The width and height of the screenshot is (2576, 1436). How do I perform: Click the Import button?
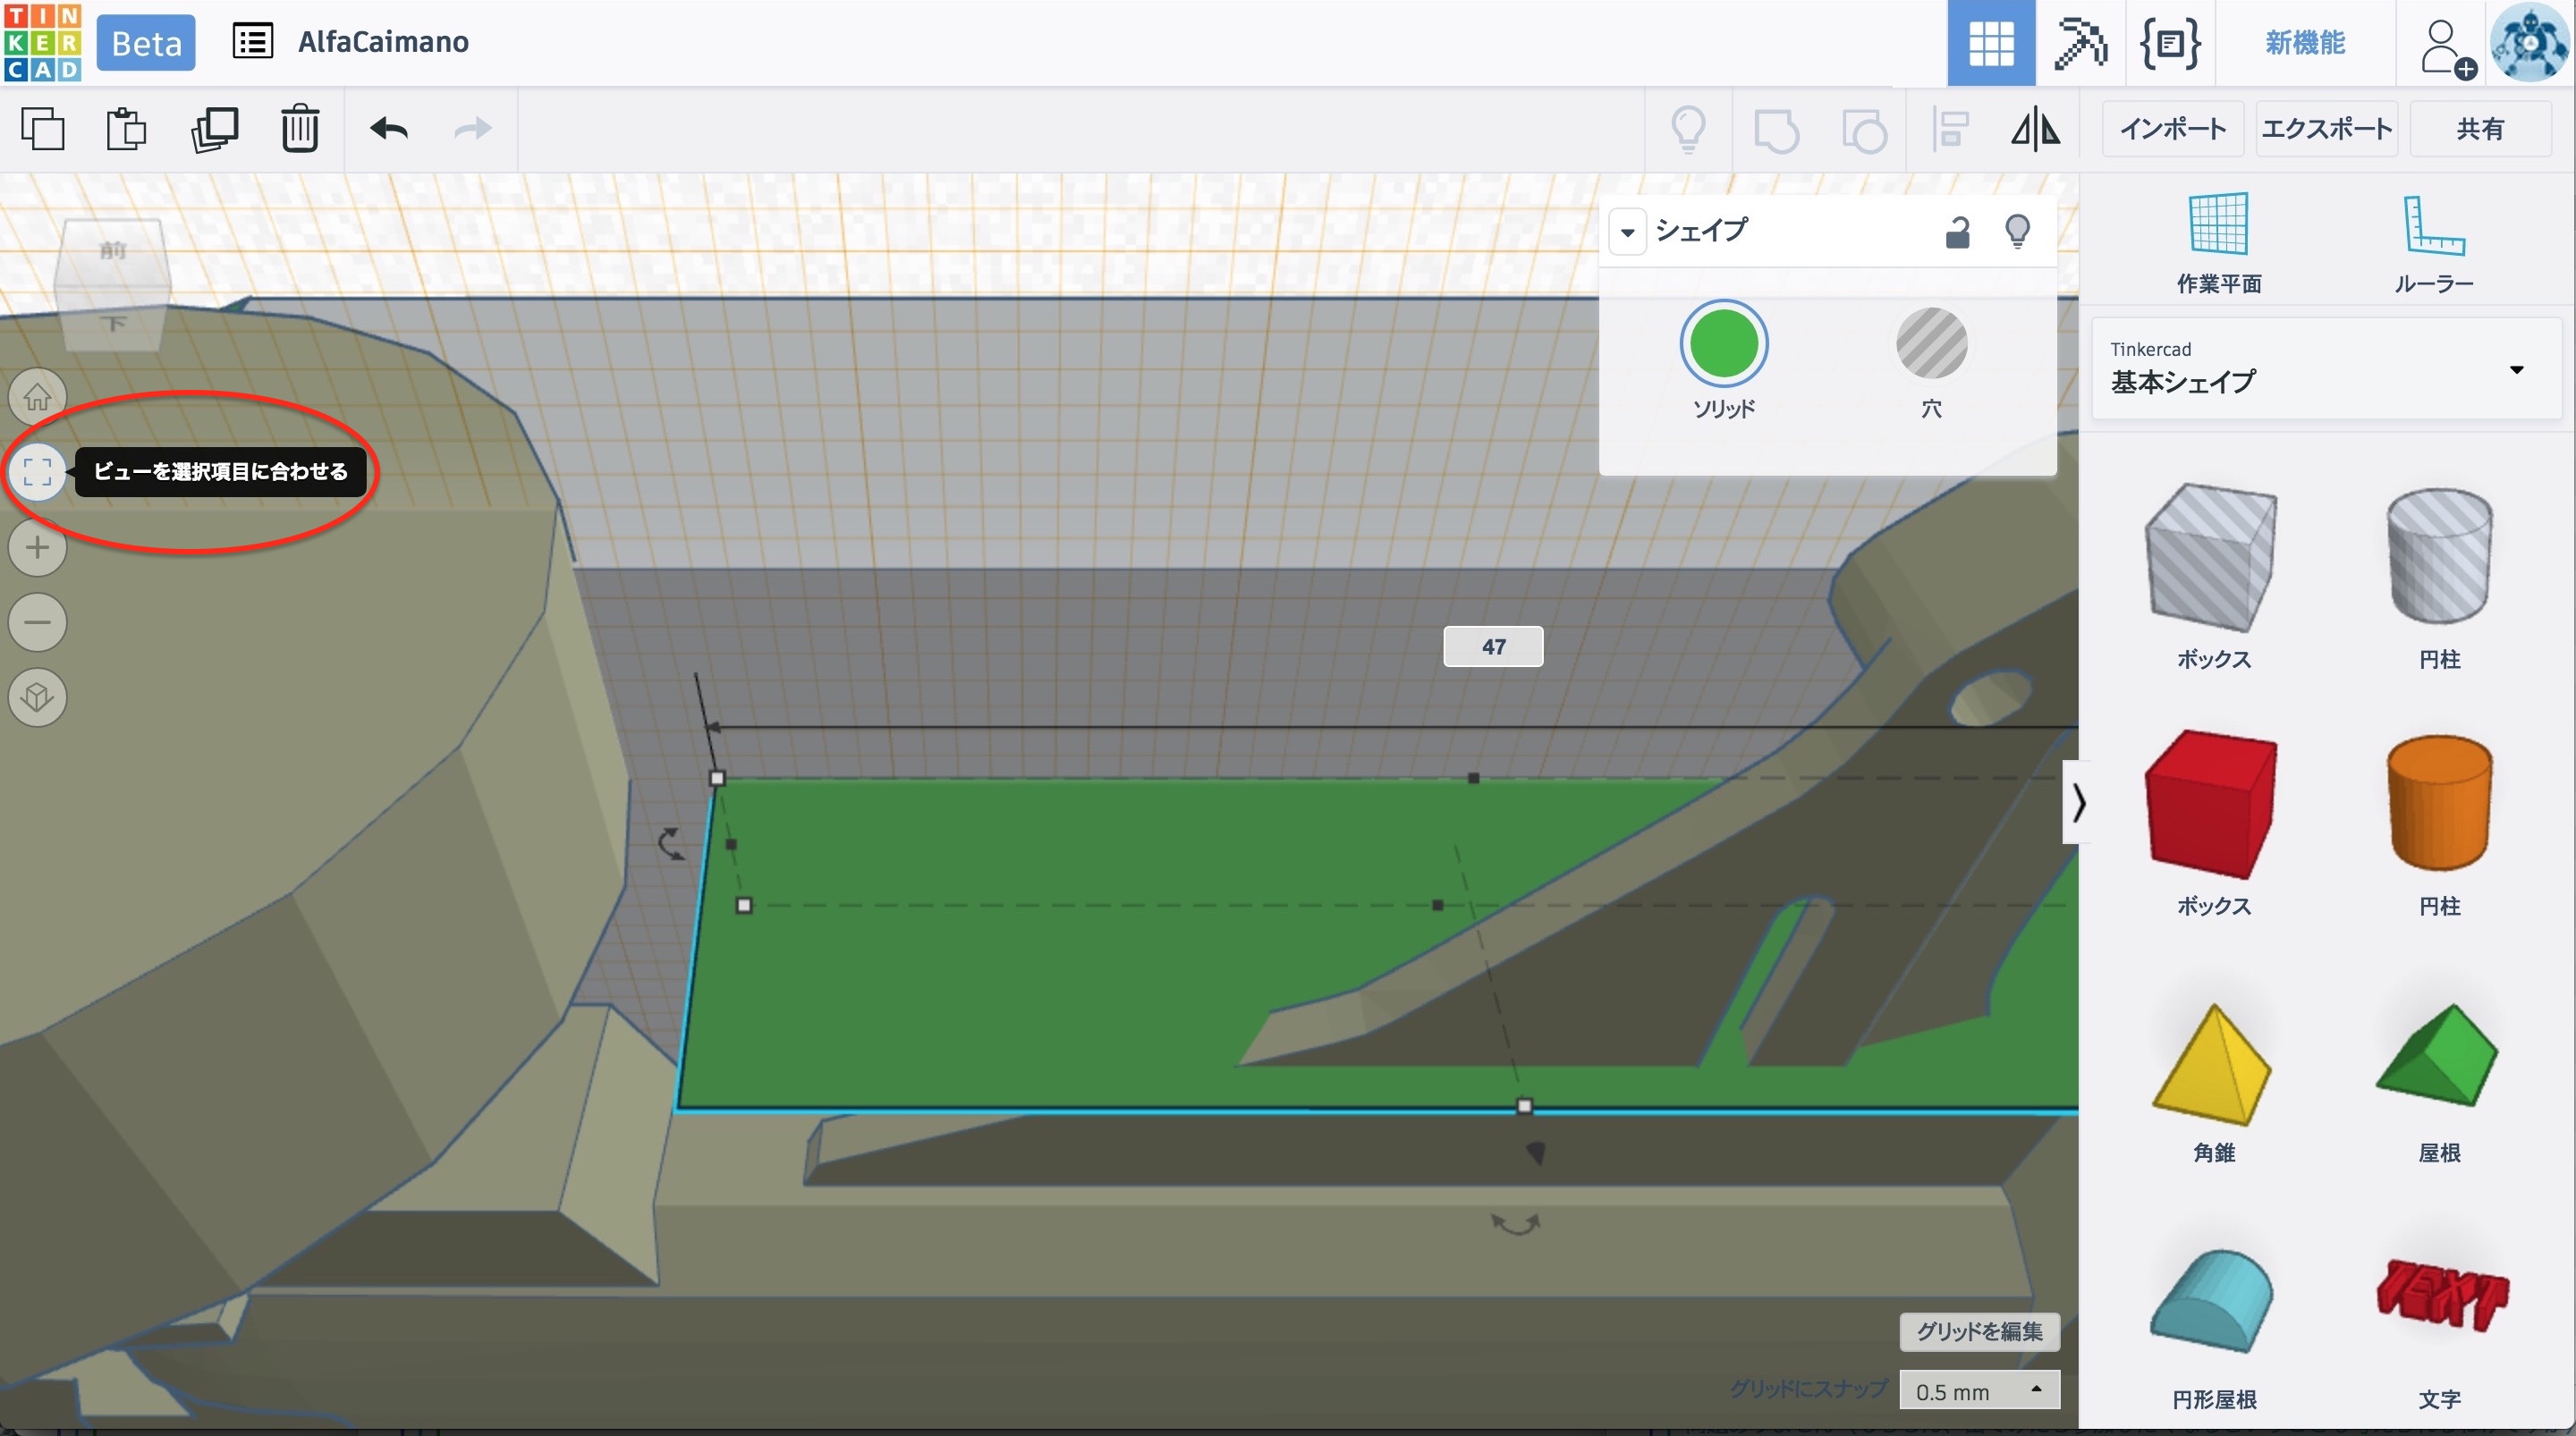[x=2172, y=129]
